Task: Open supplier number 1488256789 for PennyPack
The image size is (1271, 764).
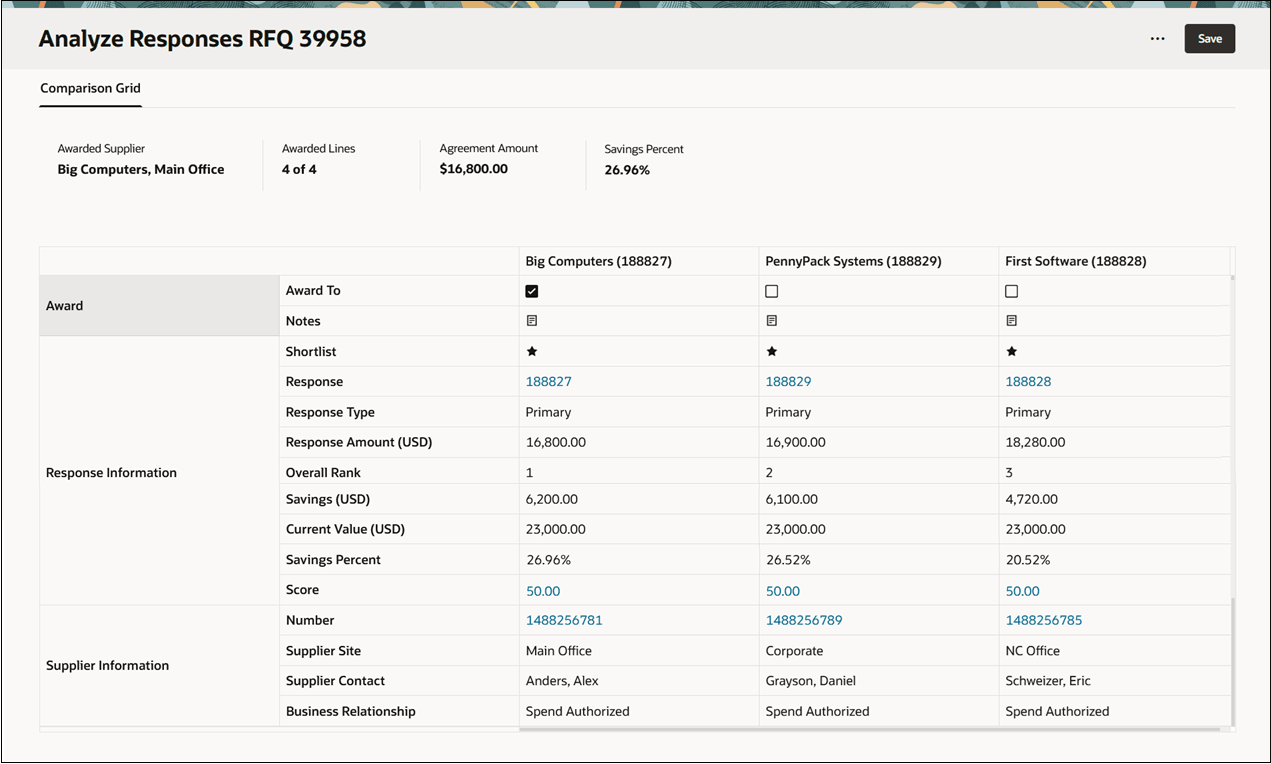Action: pos(804,620)
